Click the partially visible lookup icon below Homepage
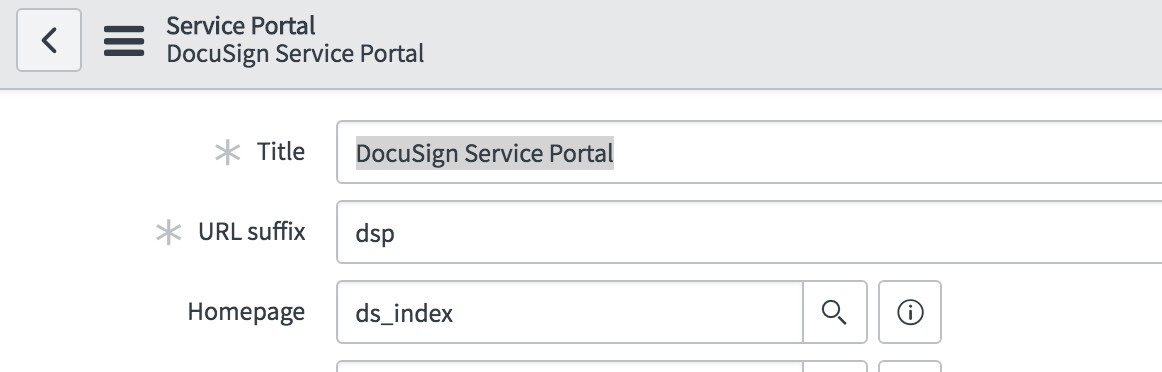 [x=834, y=366]
